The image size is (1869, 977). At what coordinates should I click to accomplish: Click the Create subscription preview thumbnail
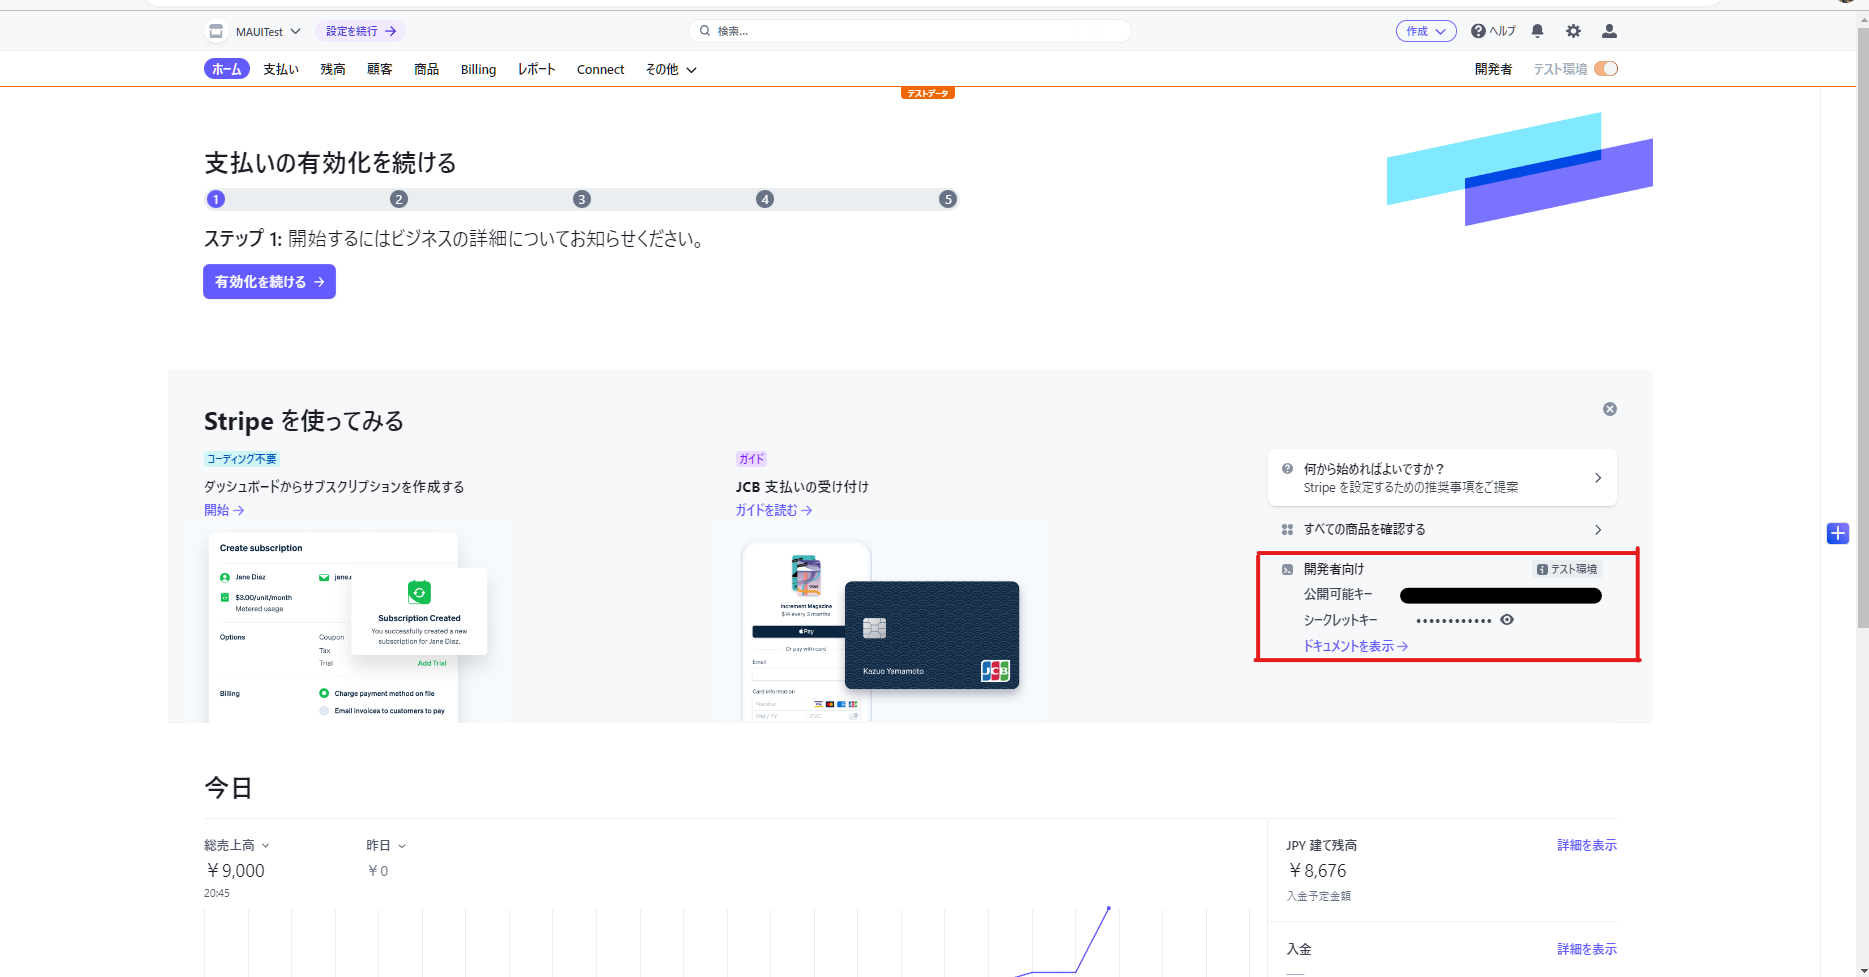348,627
